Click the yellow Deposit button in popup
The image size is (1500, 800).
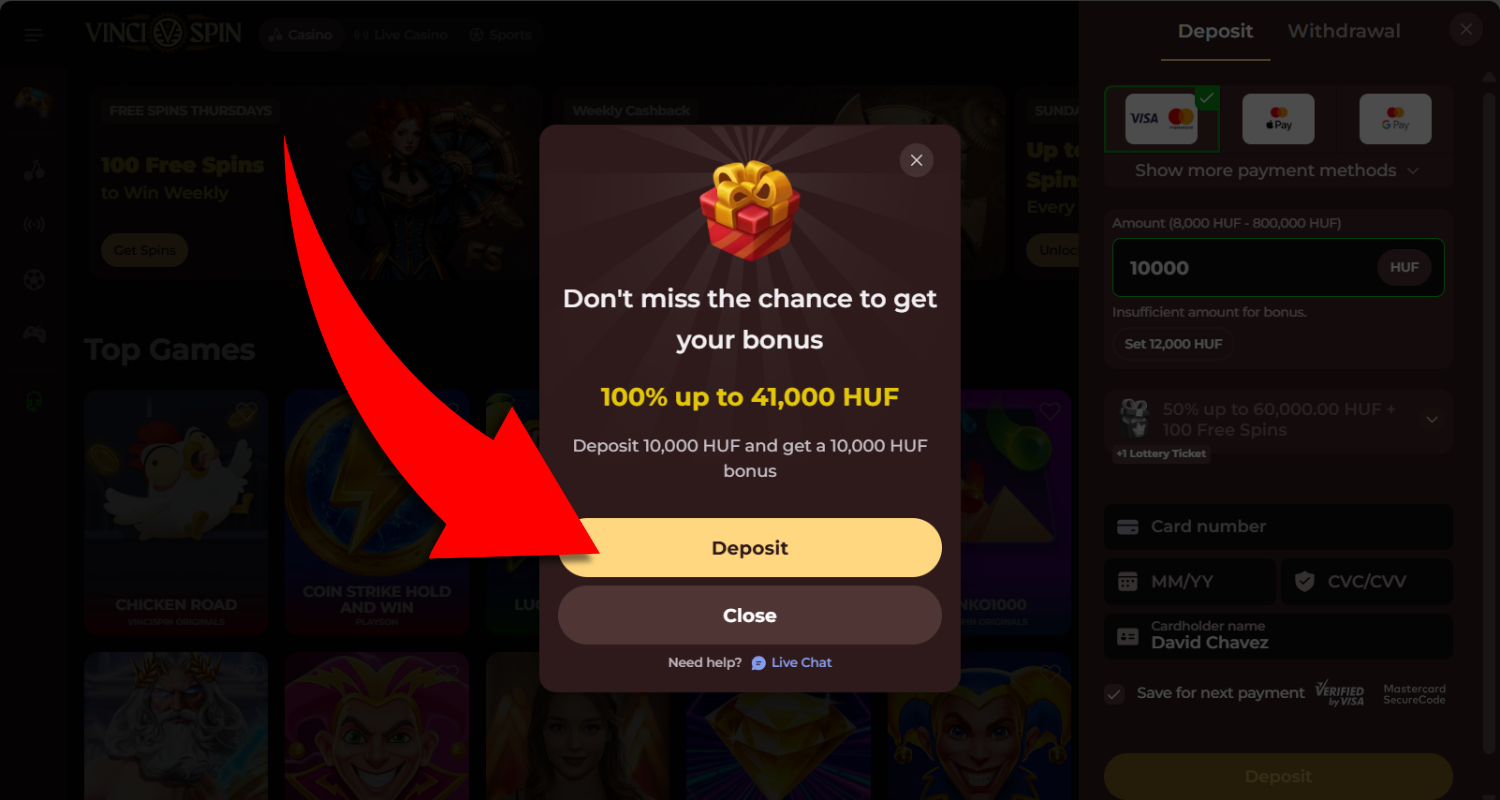coord(750,548)
